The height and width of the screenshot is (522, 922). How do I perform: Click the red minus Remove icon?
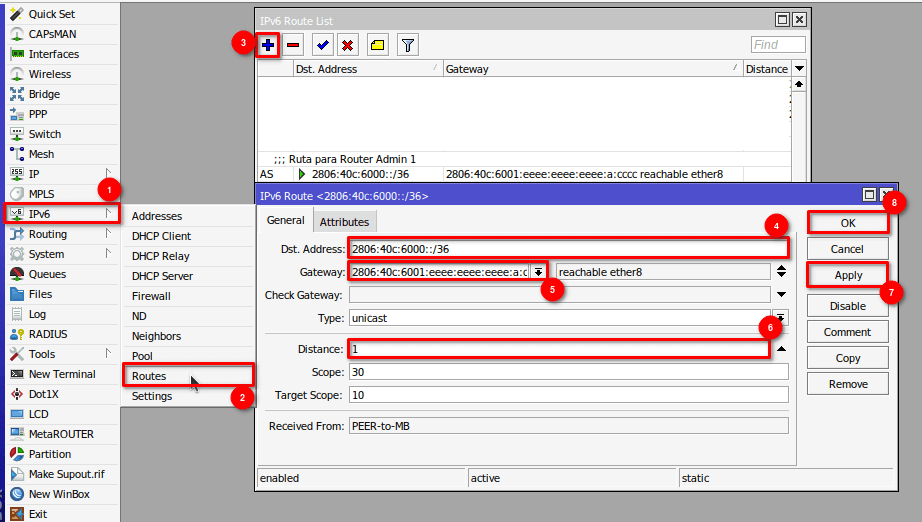click(293, 45)
